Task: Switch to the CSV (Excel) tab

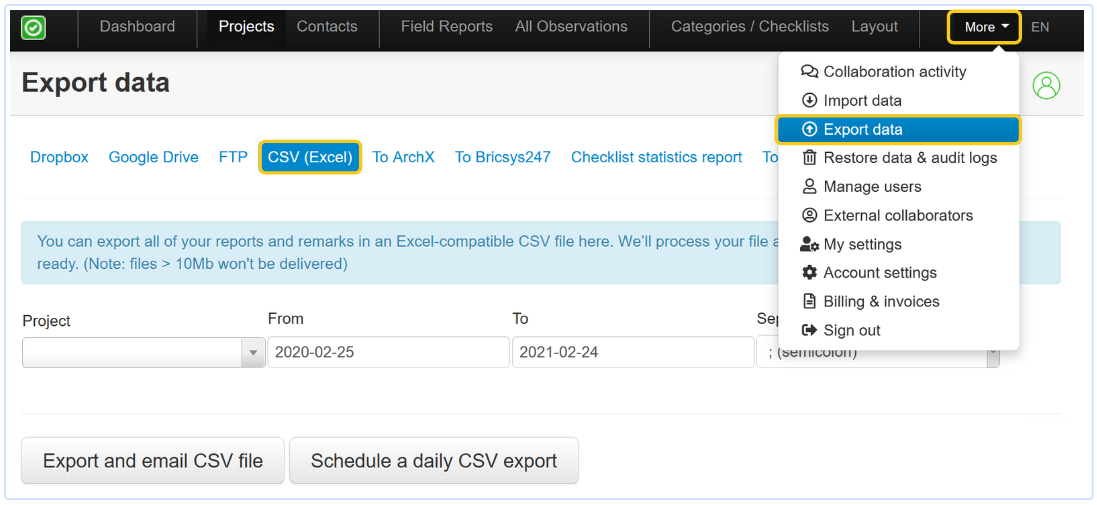Action: pos(310,157)
